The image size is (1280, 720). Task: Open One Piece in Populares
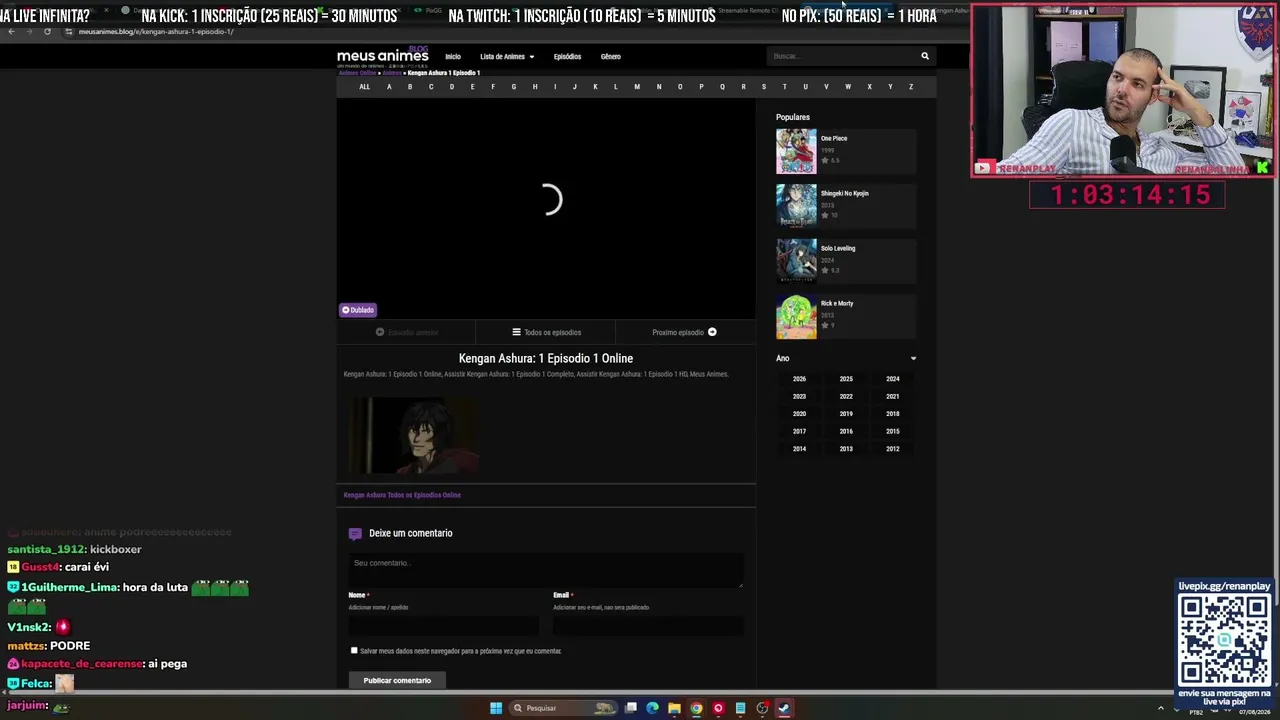[834, 138]
